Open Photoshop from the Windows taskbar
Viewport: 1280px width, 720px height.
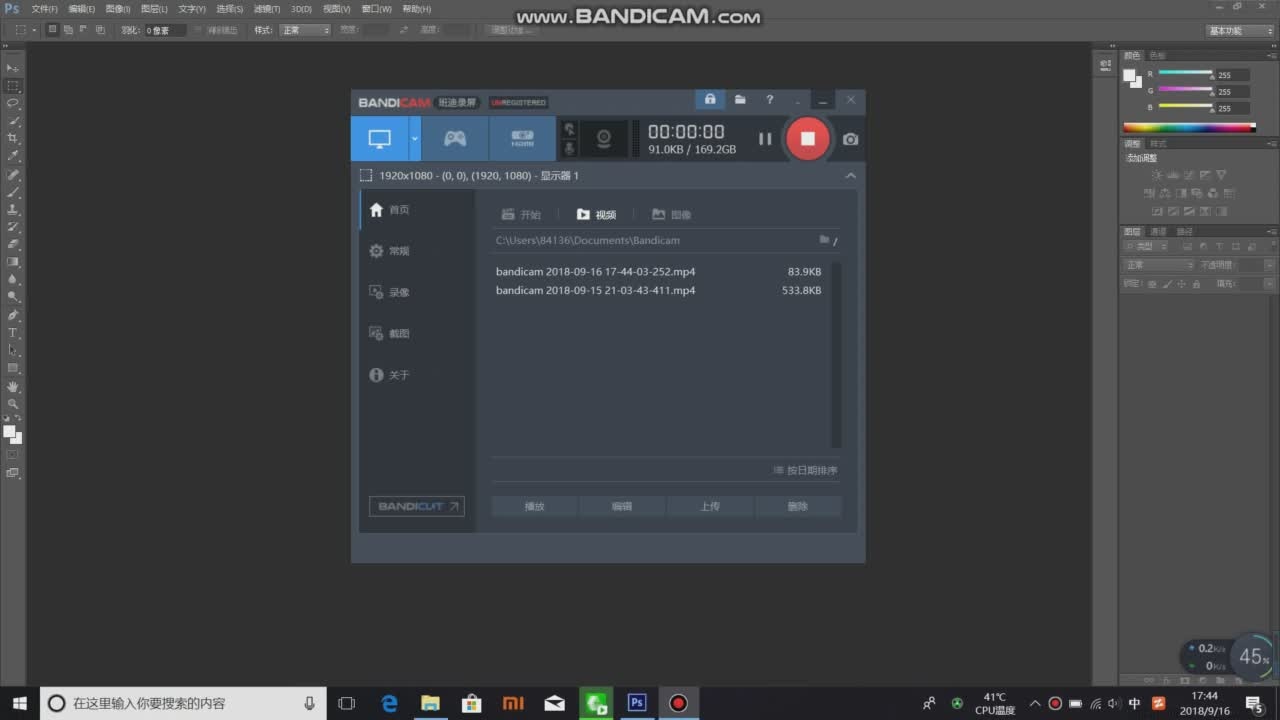click(x=637, y=703)
